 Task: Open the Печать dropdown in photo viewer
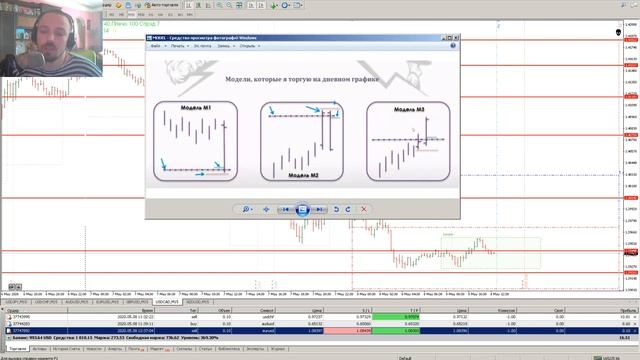[x=180, y=46]
